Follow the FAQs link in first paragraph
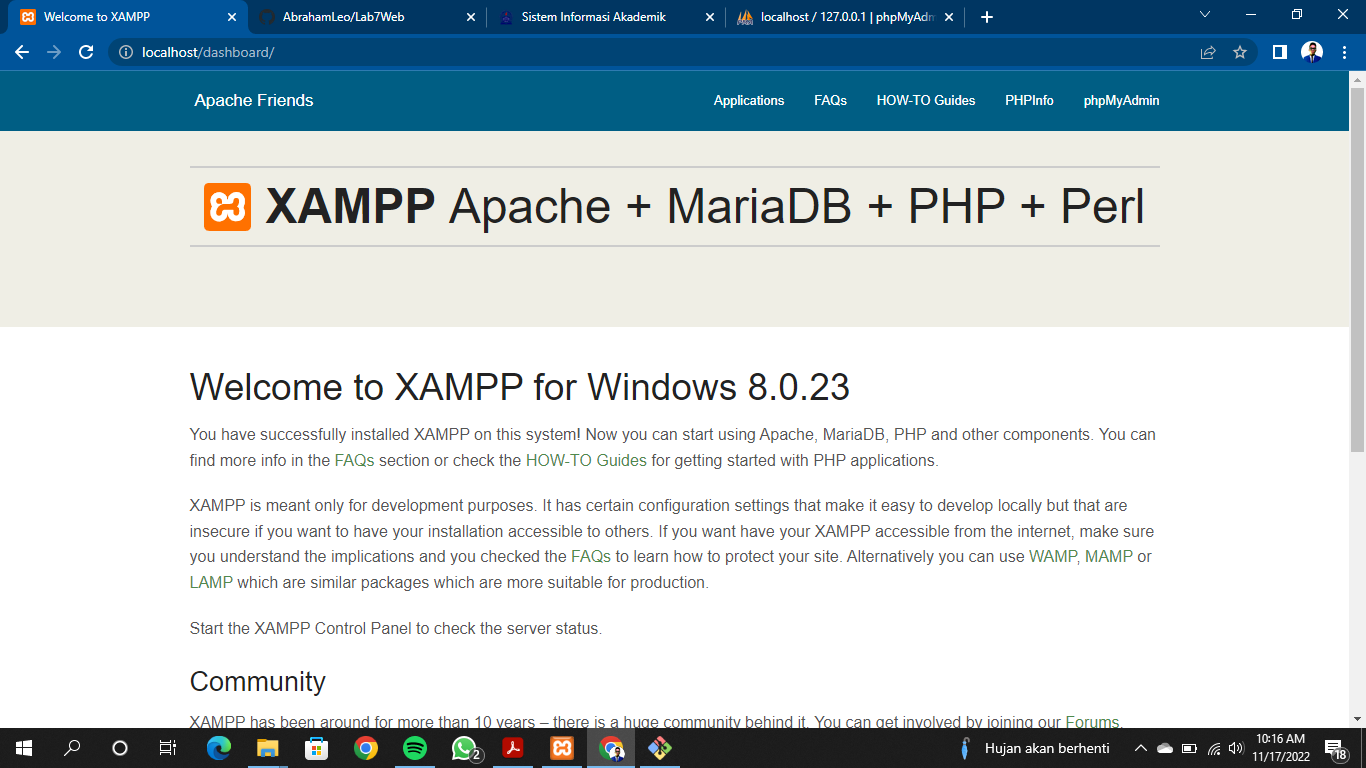 (354, 461)
